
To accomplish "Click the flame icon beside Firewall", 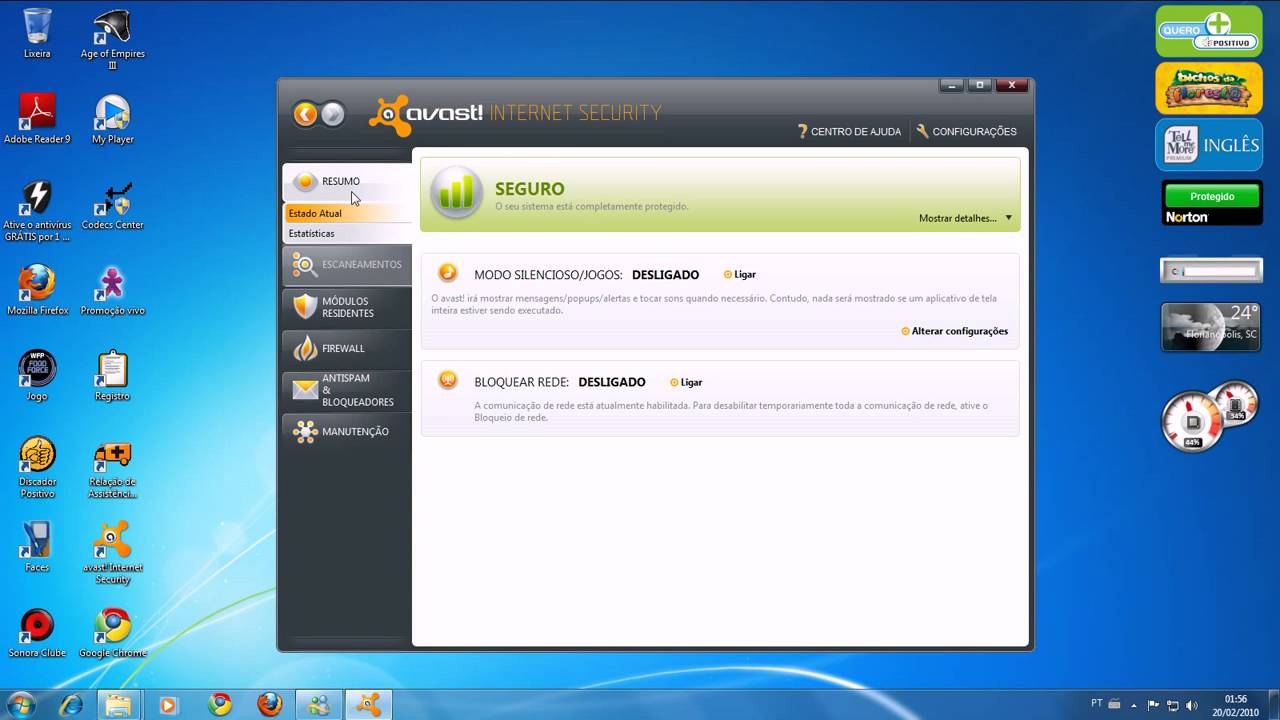I will pos(305,348).
